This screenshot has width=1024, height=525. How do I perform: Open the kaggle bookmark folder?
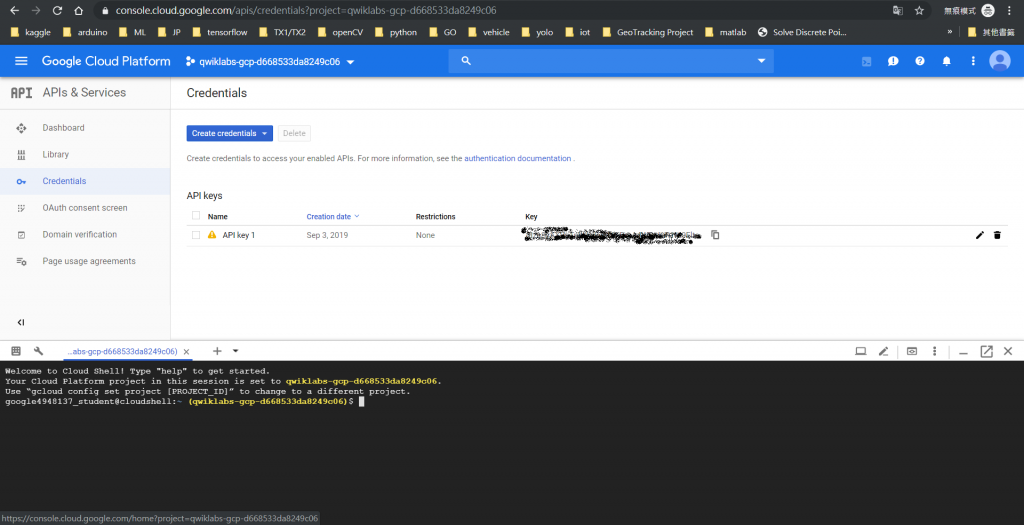point(31,32)
